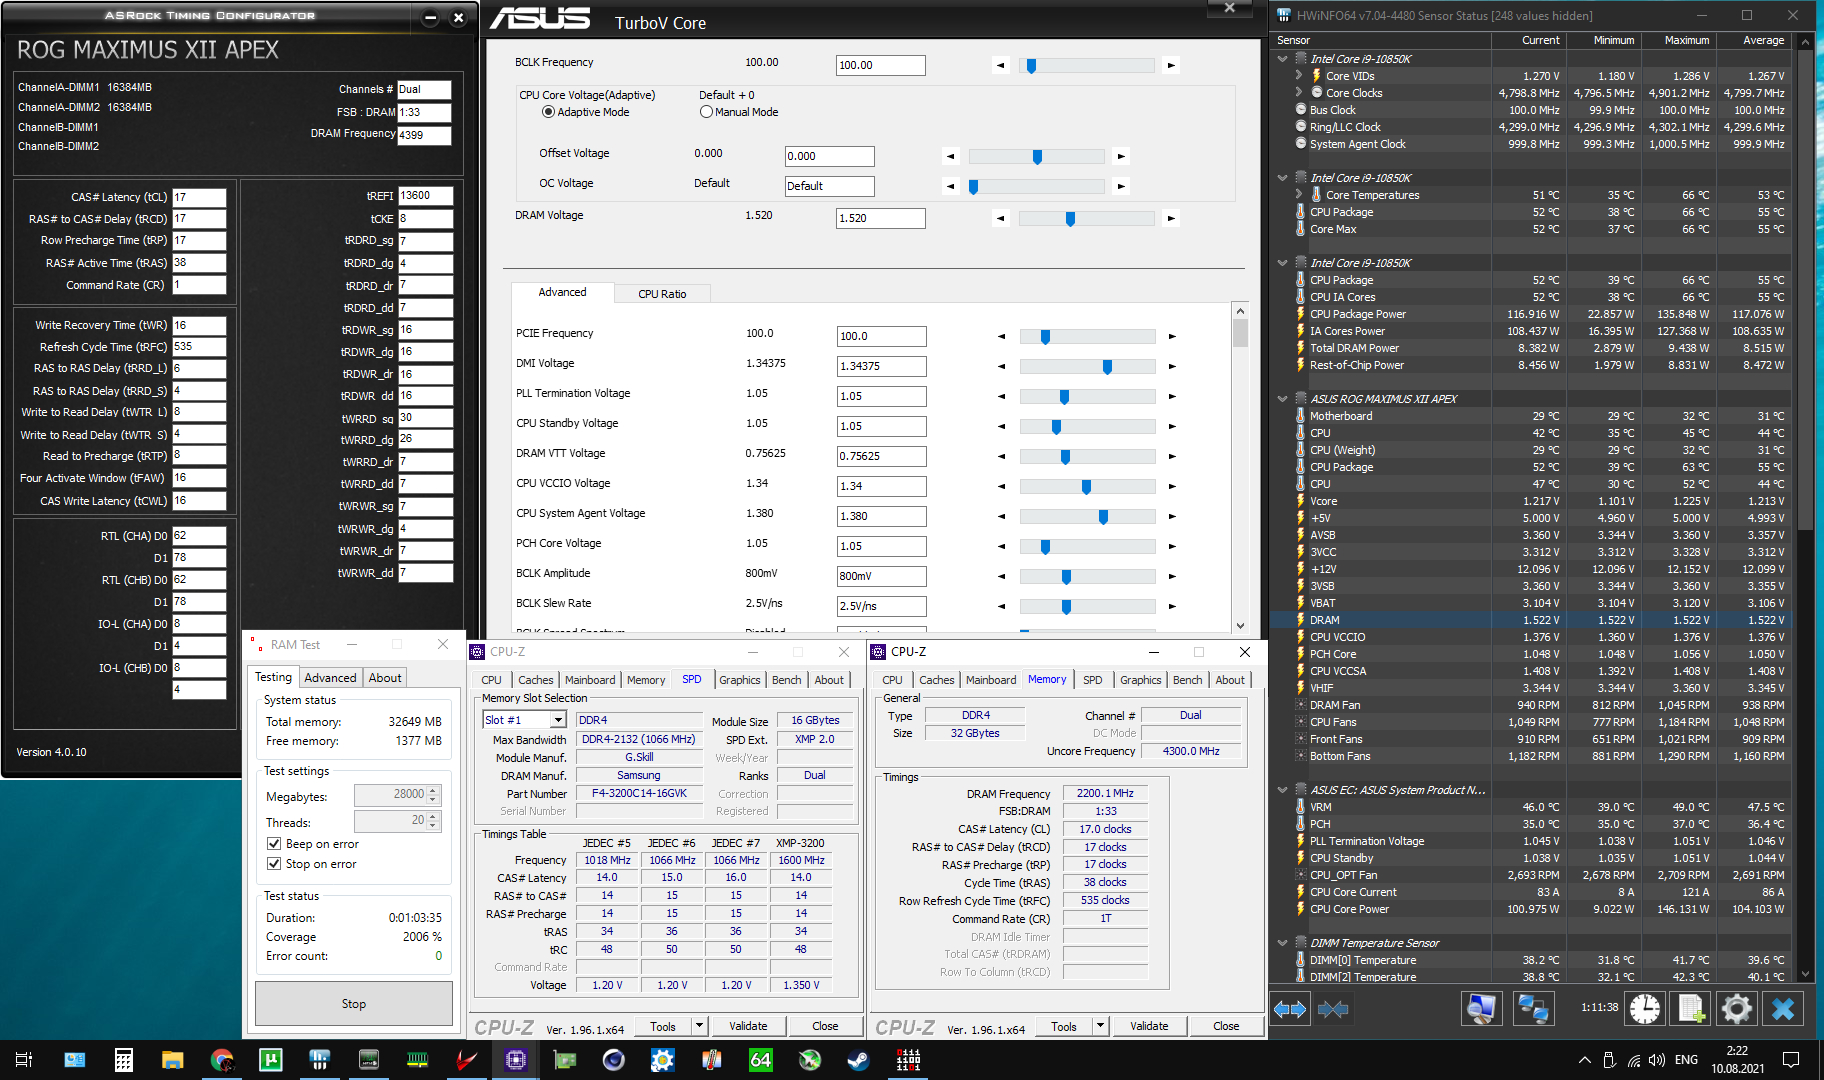Click the red binary digits taskbar icon
The height and width of the screenshot is (1080, 1824).
point(908,1060)
